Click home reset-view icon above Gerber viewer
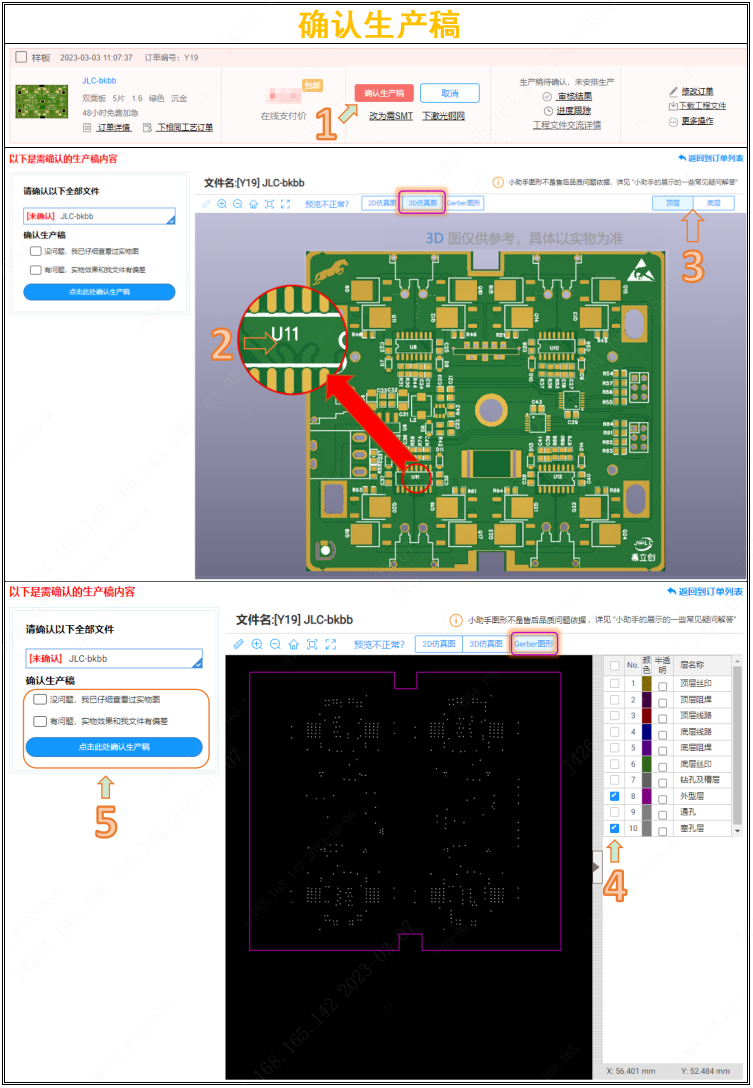This screenshot has height=1088, width=753. (293, 645)
